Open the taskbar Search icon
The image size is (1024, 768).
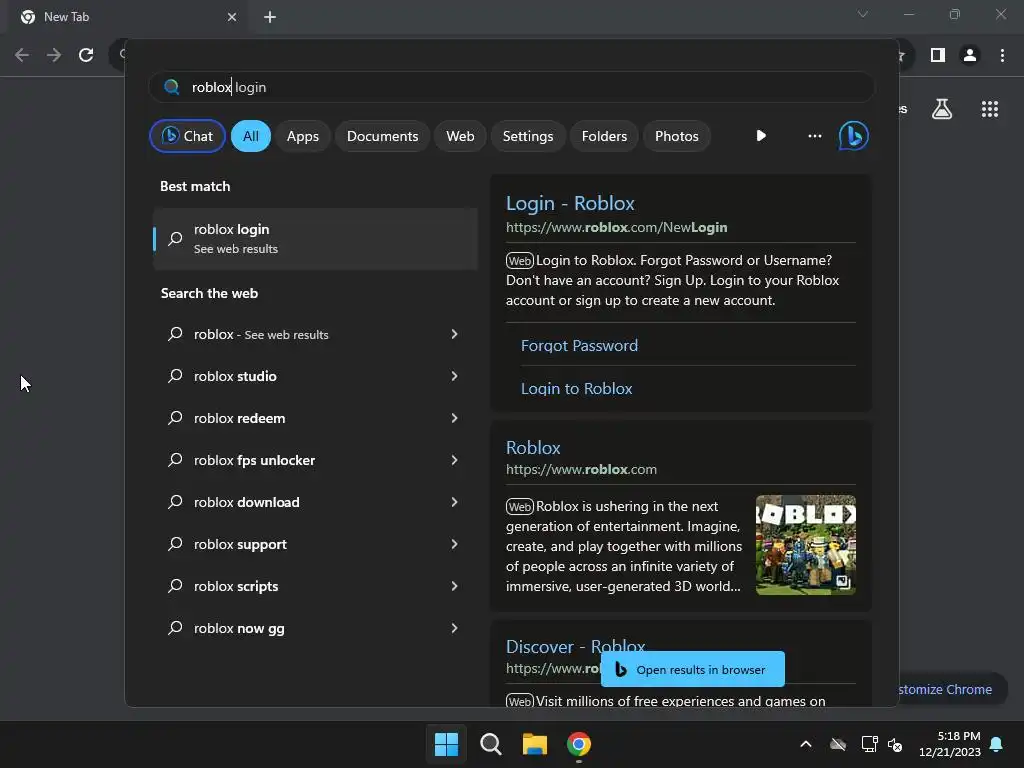point(490,744)
